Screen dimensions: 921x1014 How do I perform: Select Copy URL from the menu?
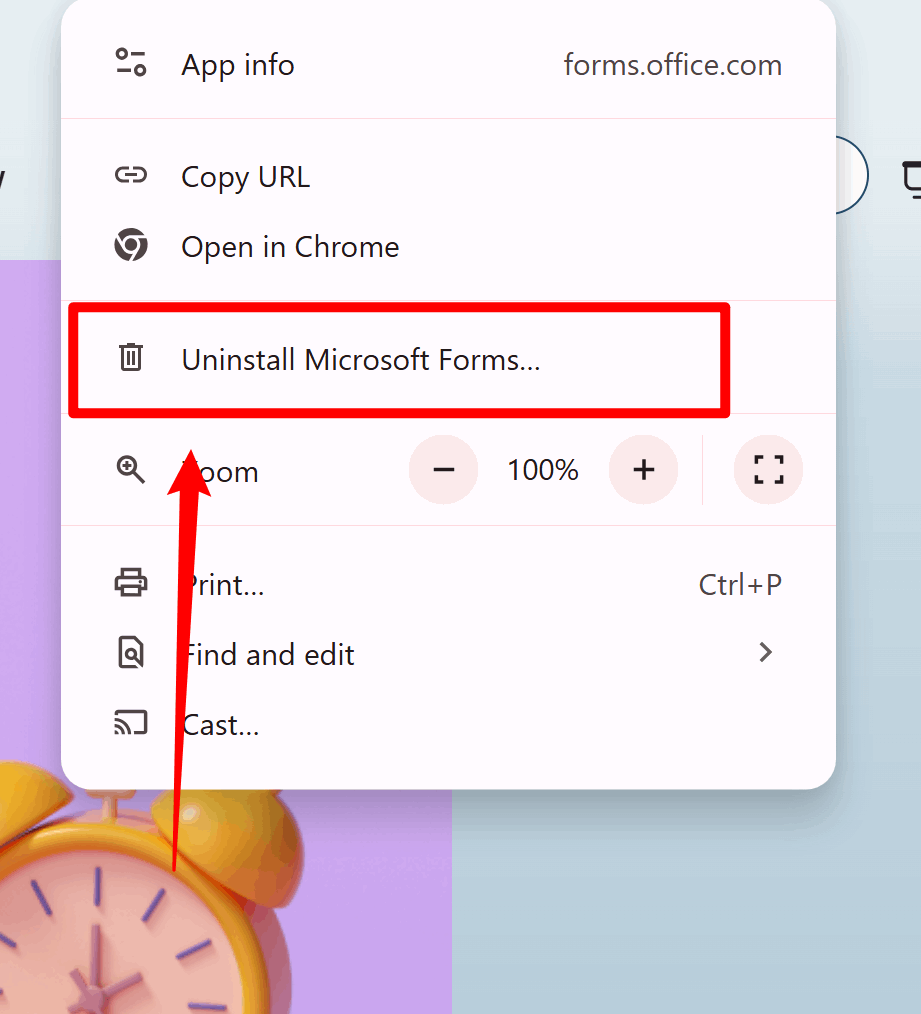[448, 176]
